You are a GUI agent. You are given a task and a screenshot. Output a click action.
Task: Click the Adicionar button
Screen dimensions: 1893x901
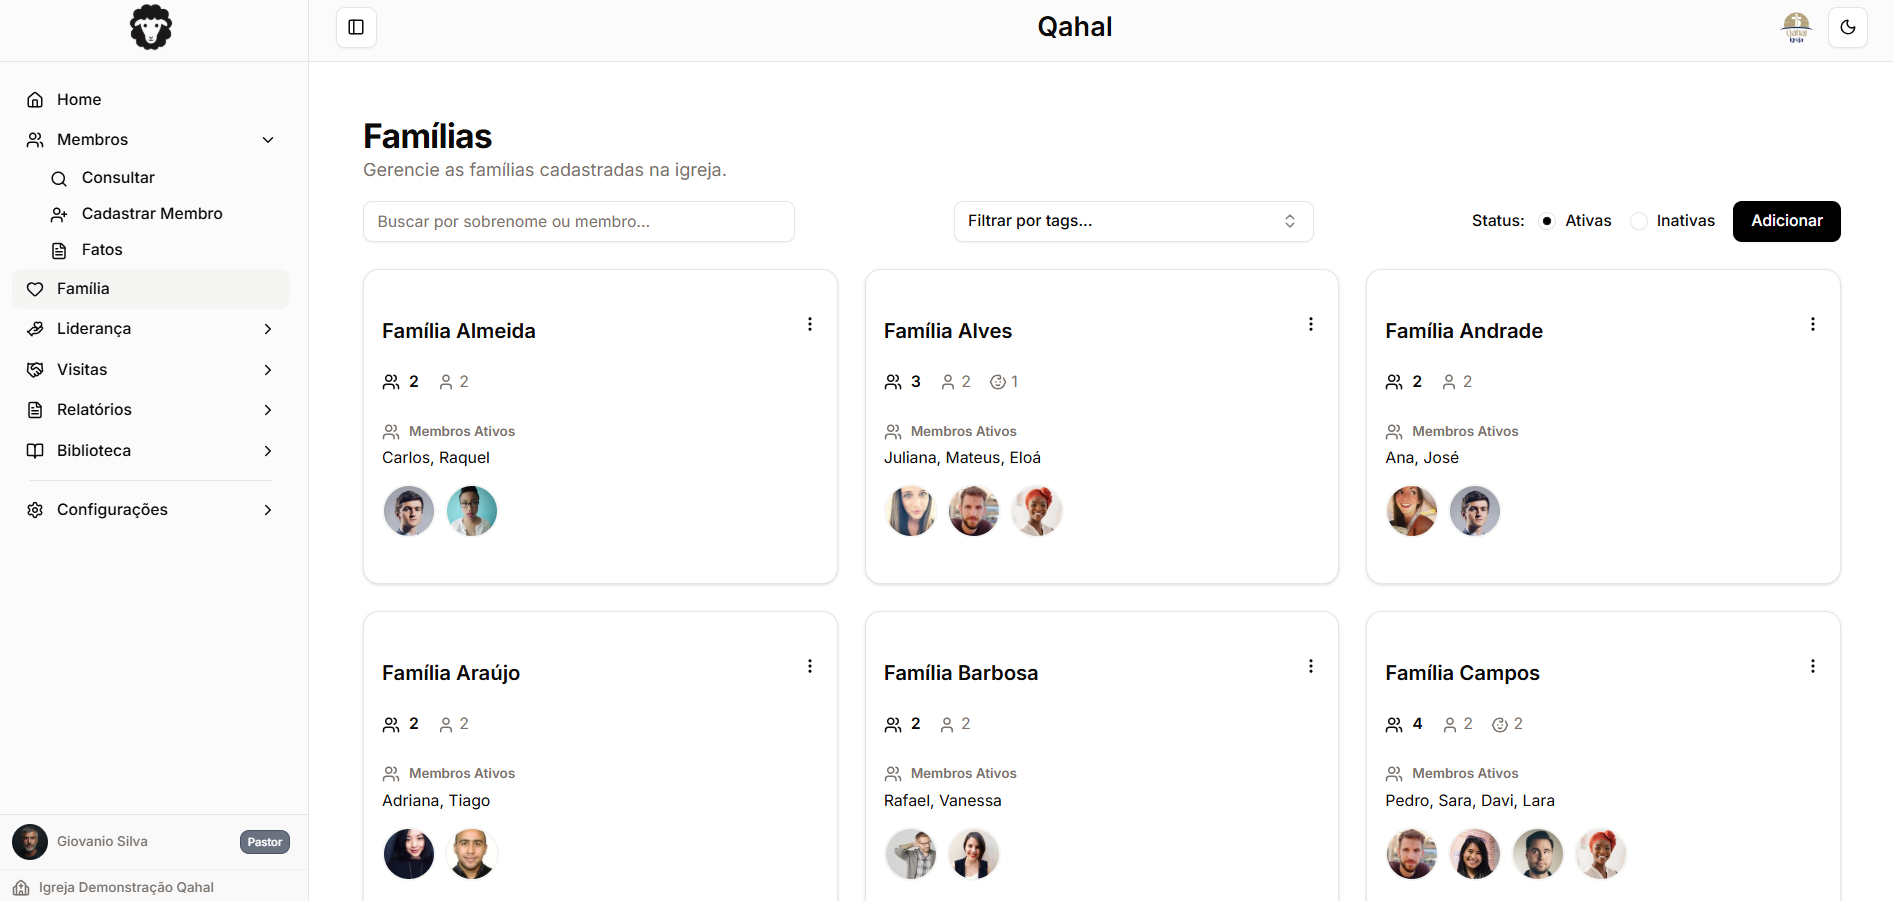[1786, 221]
